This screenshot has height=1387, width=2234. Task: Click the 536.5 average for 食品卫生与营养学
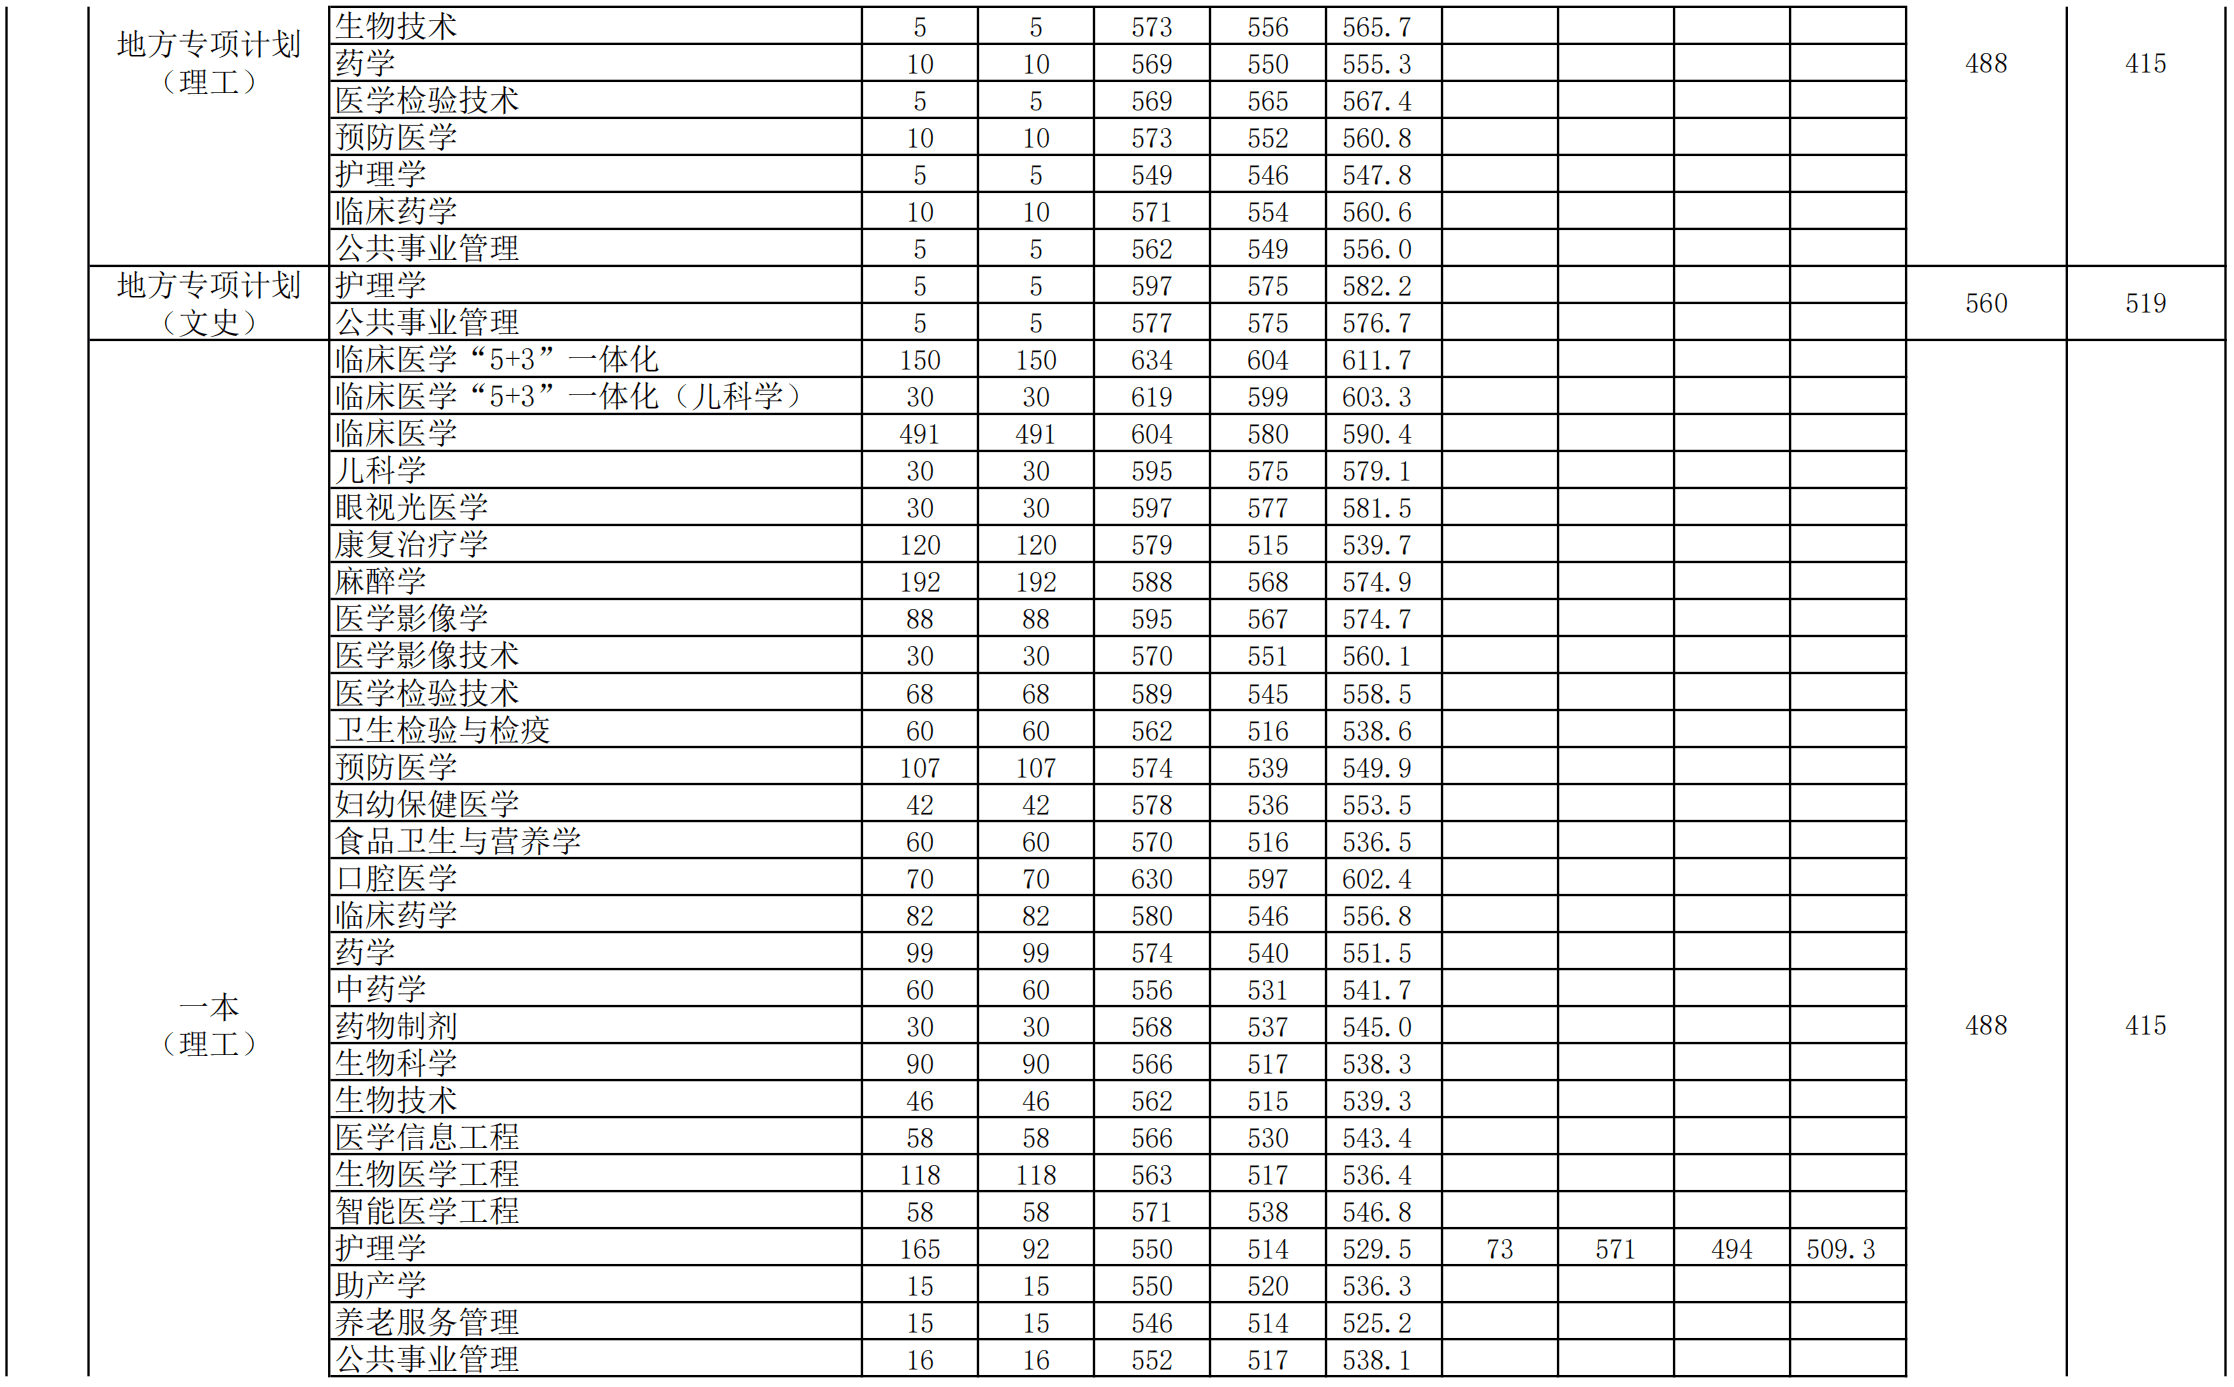tap(1377, 842)
